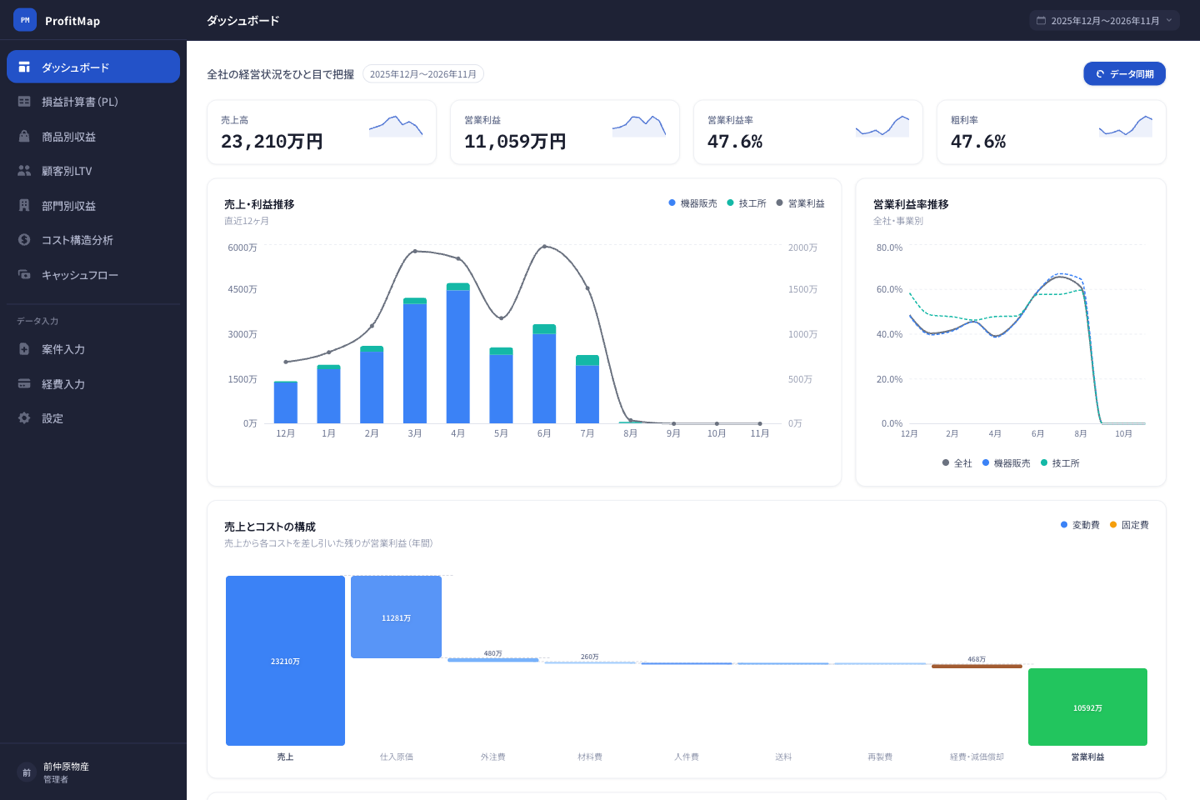Viewport: 1200px width, 800px height.
Task: Click the 仕入原価 11281万 waterfall bar
Action: [396, 617]
